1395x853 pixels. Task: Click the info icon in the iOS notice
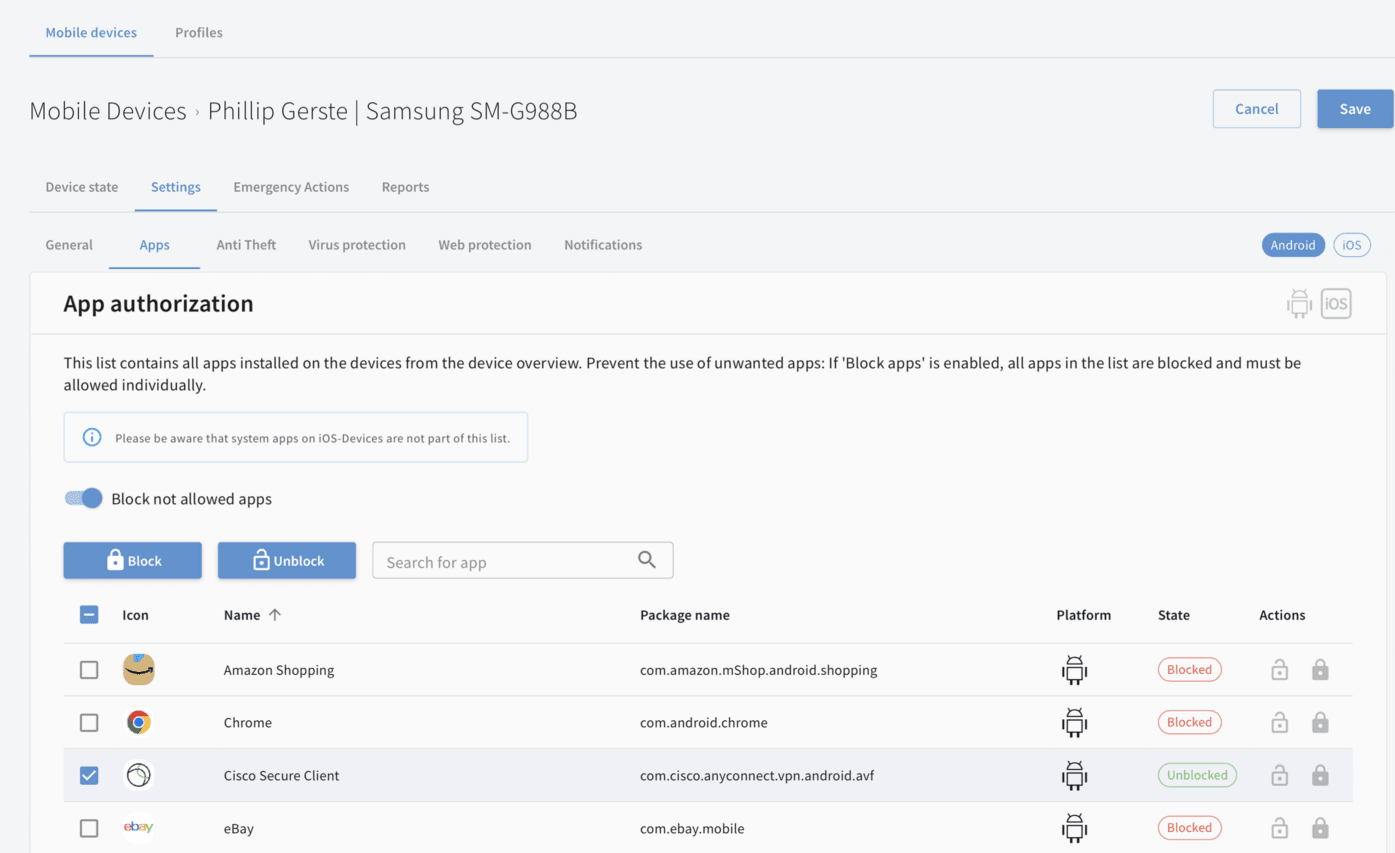click(x=92, y=437)
